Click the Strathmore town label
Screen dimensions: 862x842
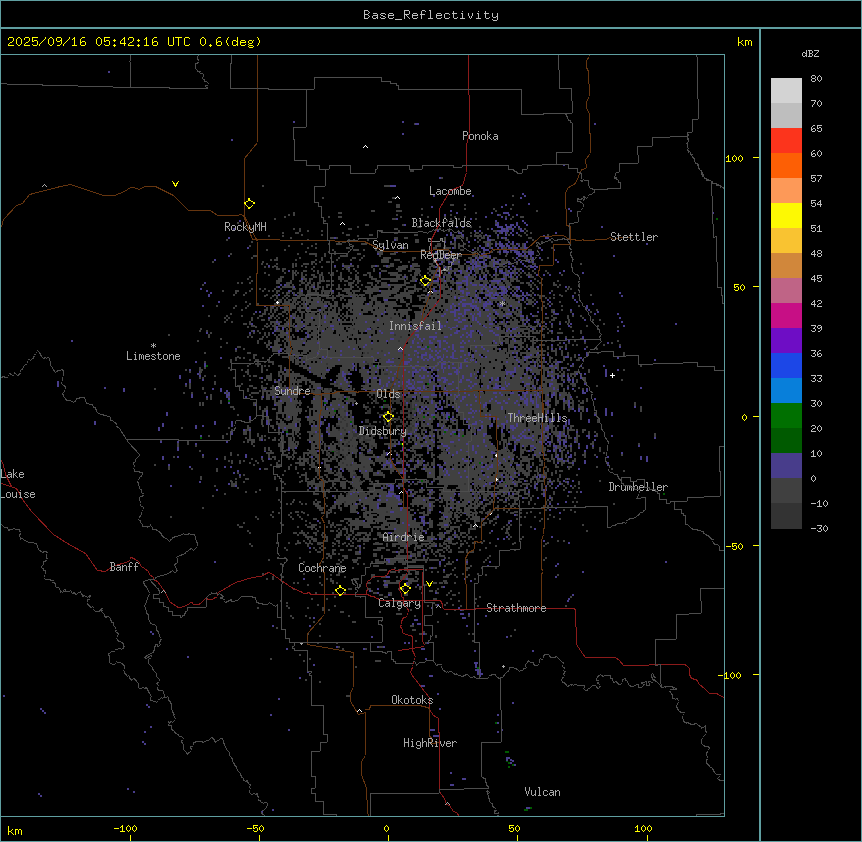pyautogui.click(x=516, y=608)
